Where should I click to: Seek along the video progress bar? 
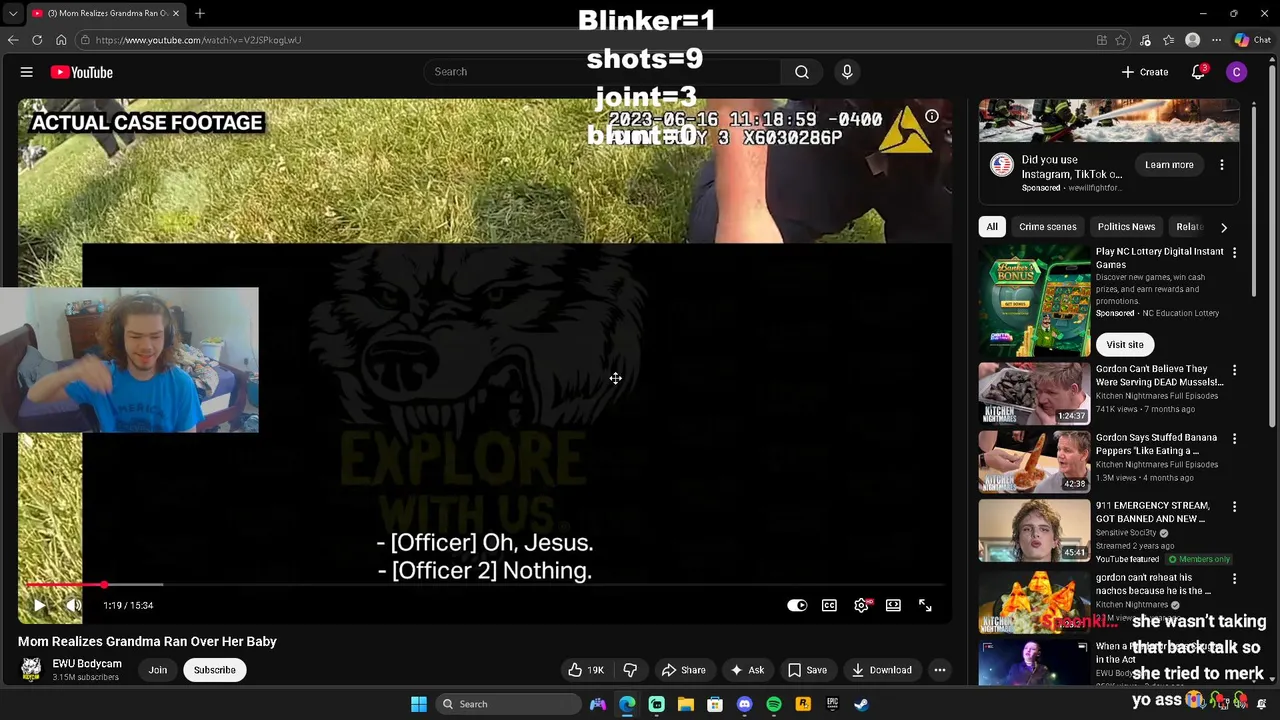click(485, 585)
